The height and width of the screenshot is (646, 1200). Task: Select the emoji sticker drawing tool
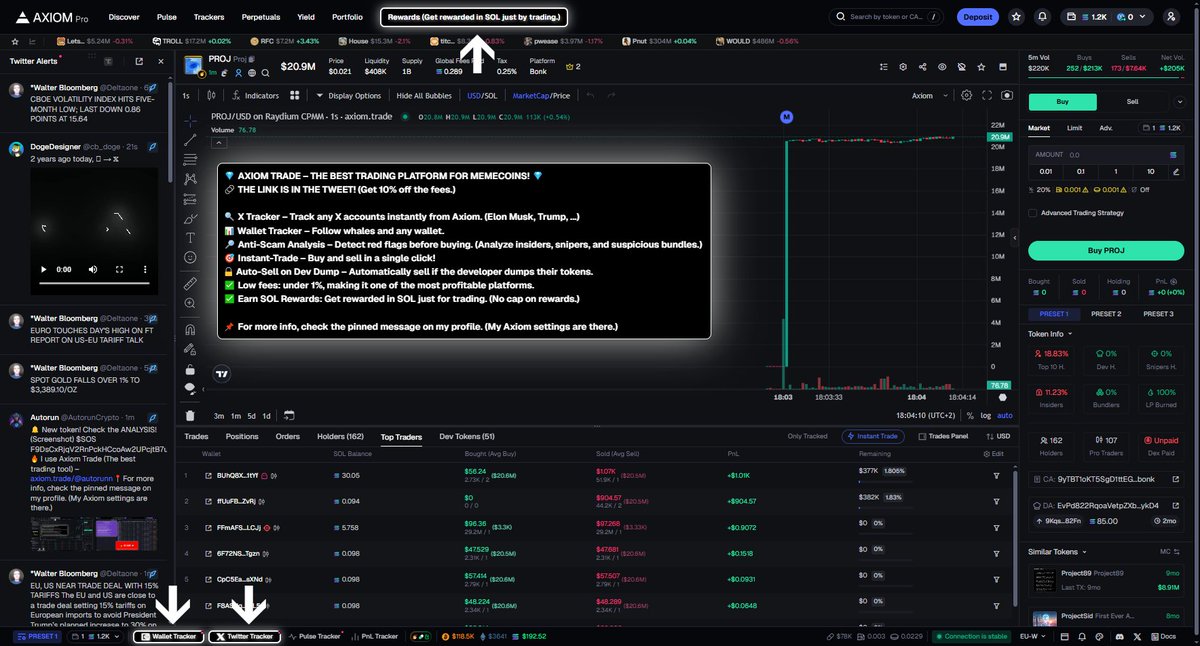point(190,257)
